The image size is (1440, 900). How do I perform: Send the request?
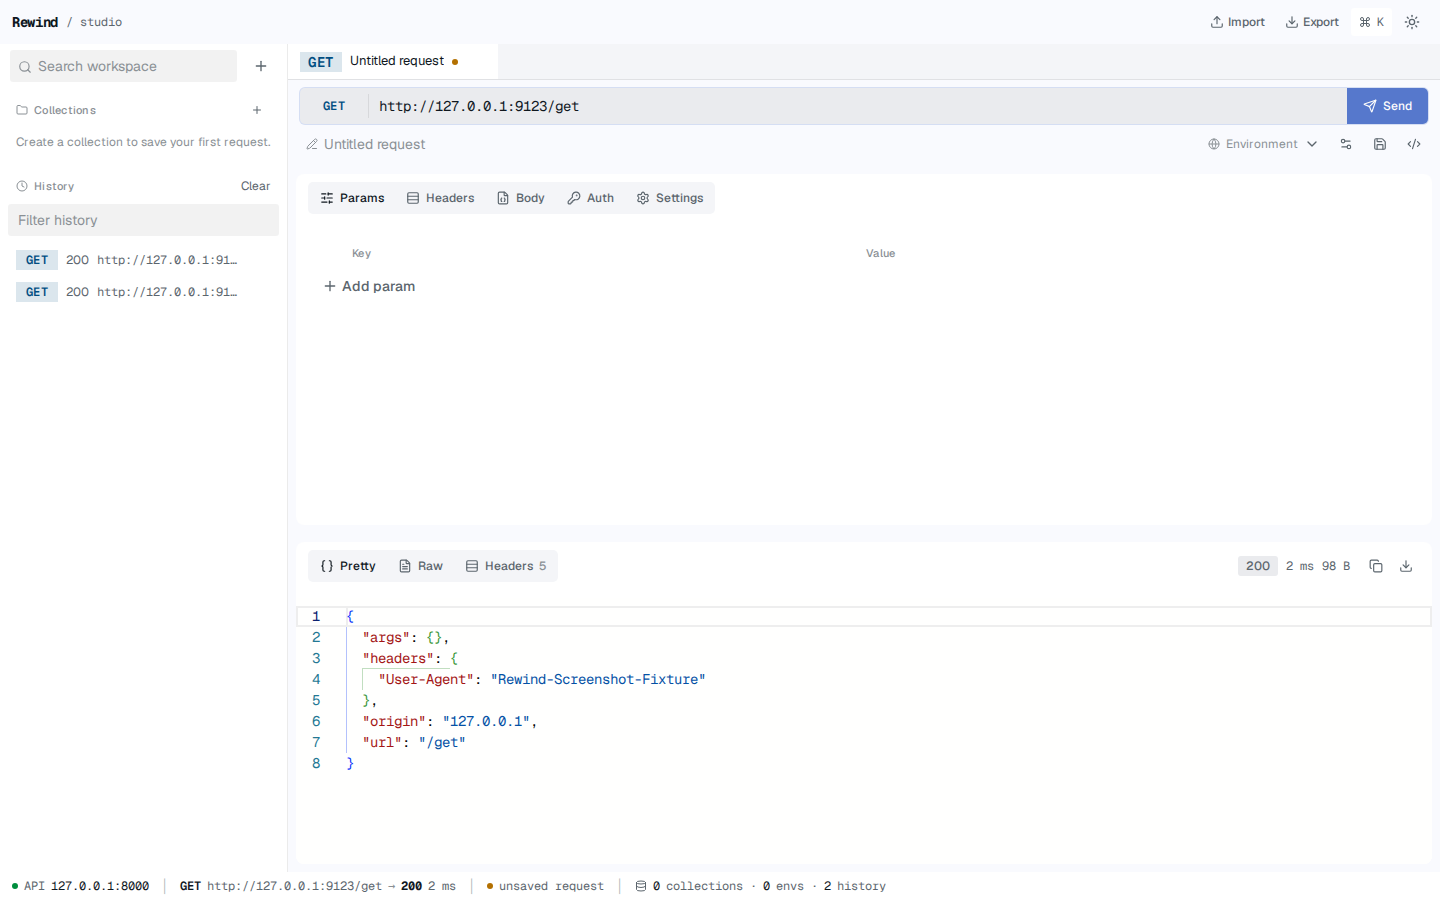coord(1387,106)
